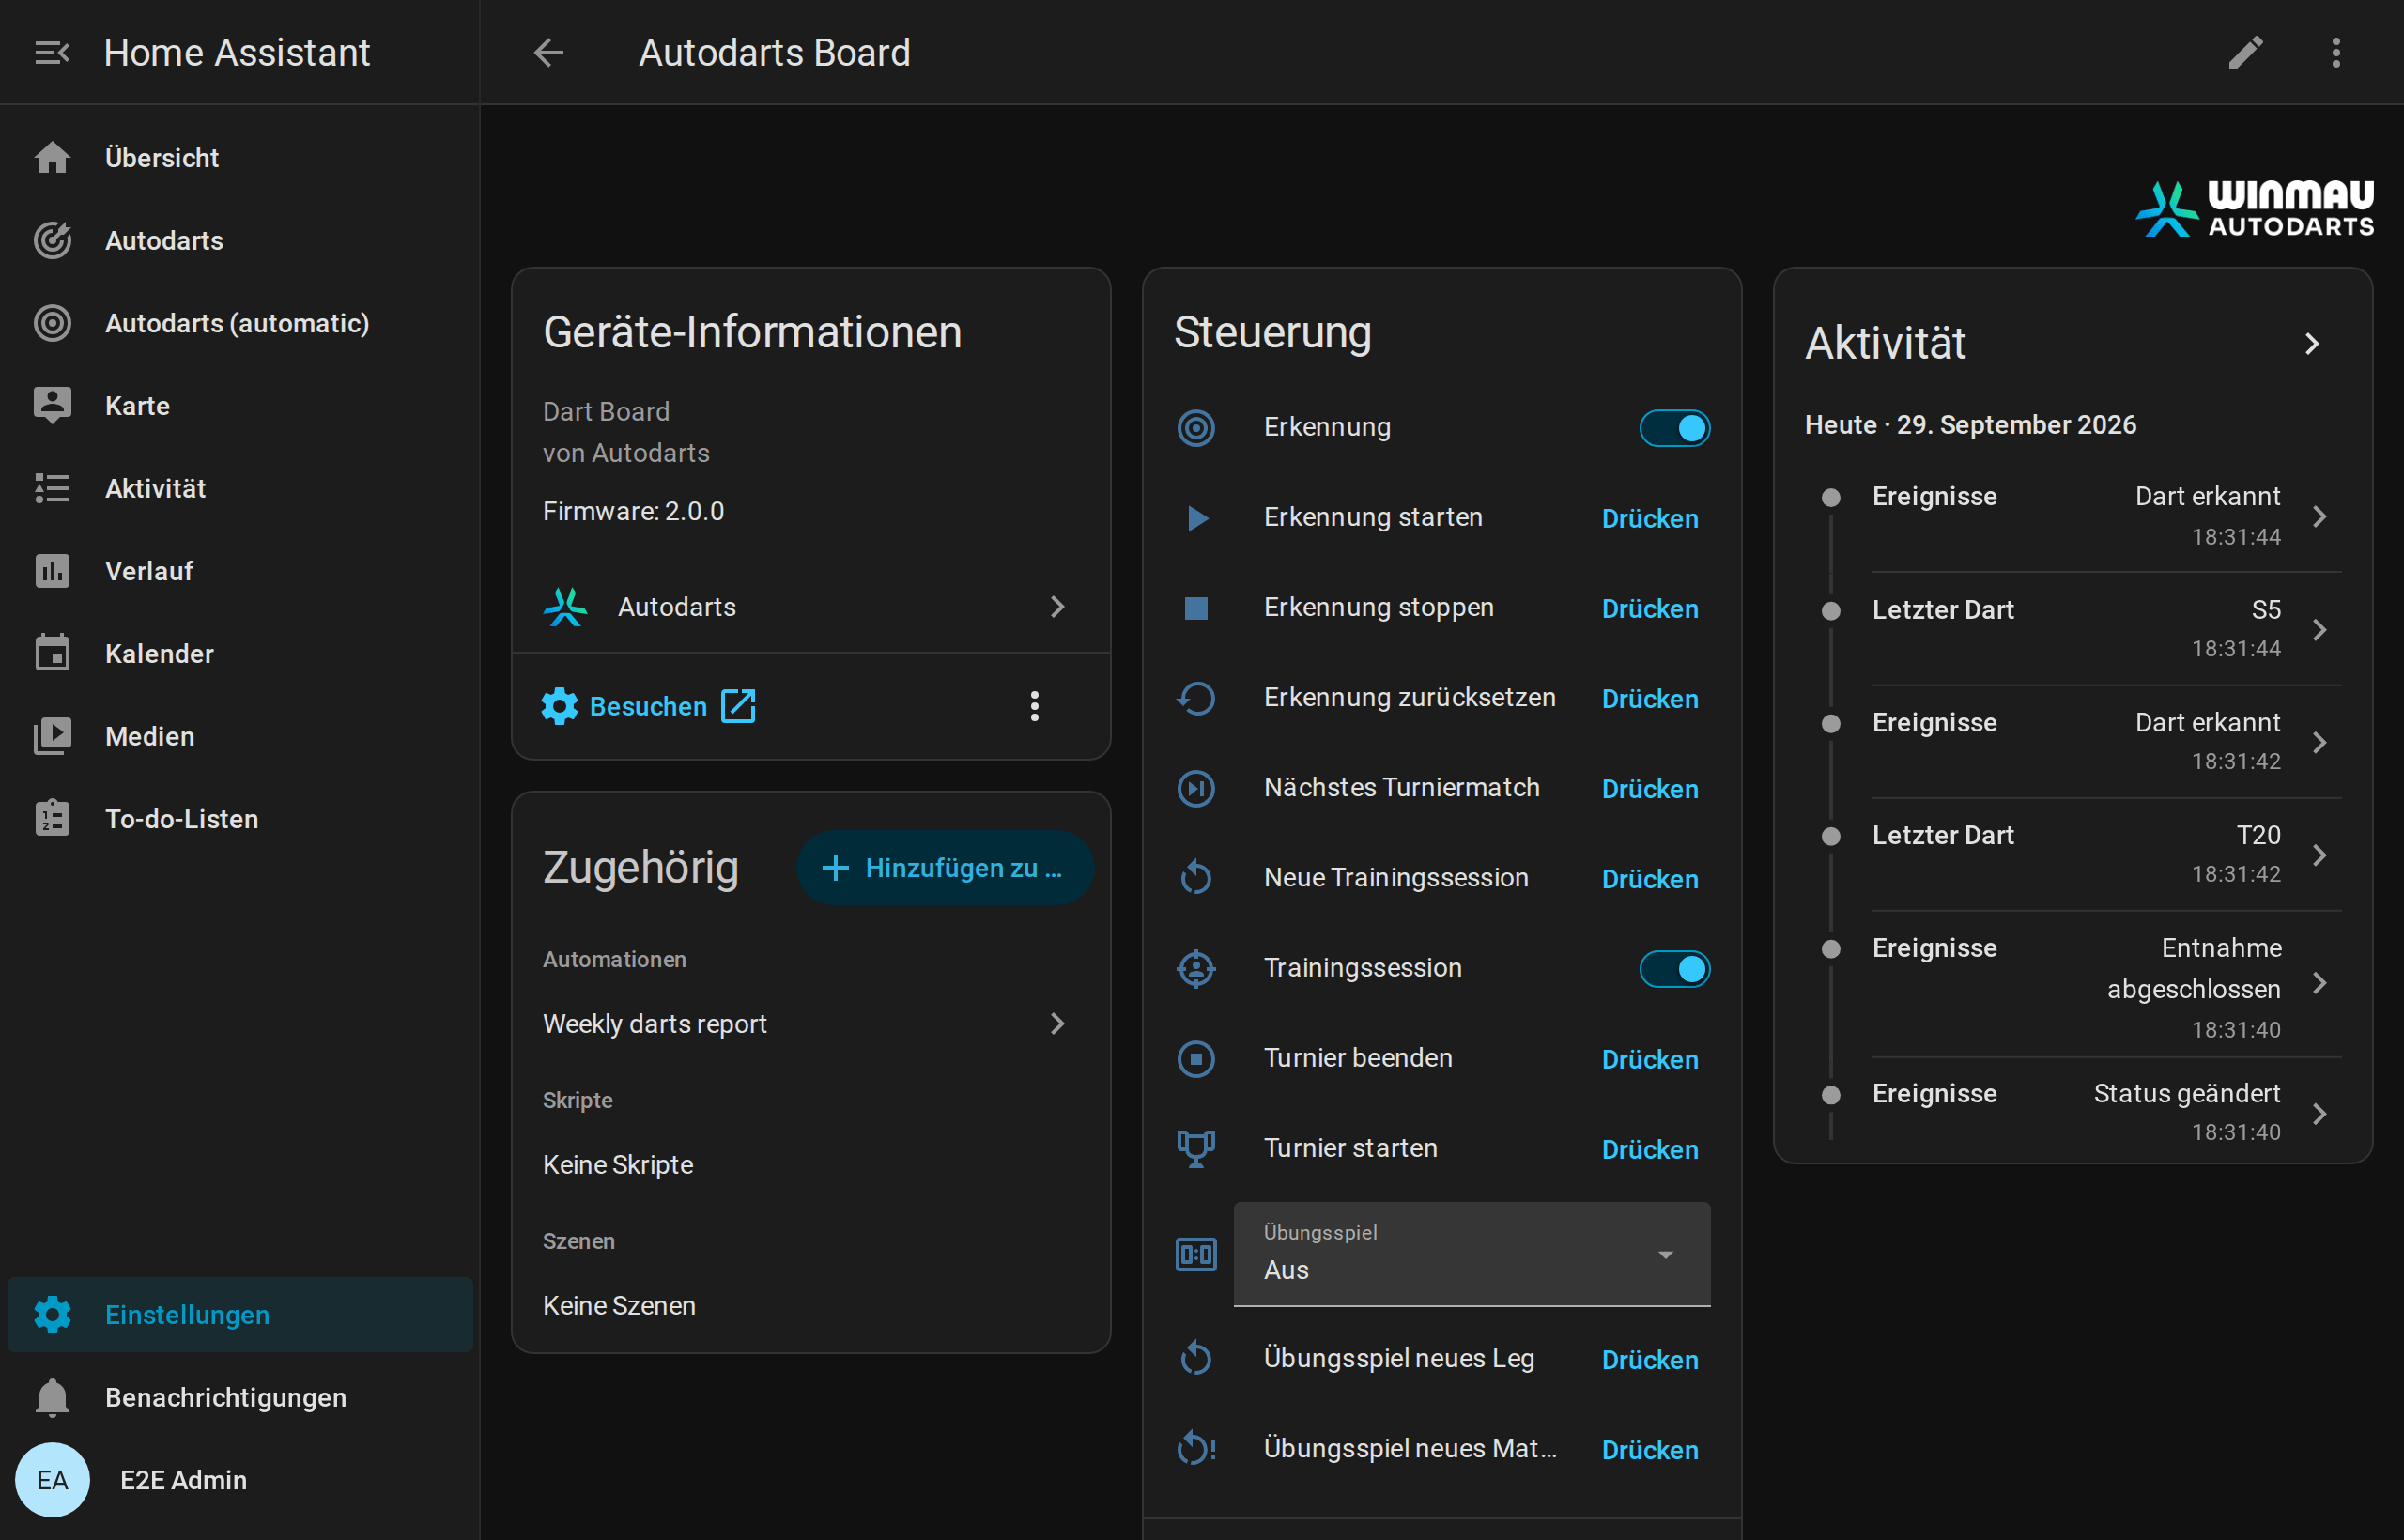Open Übersicht in the sidebar
This screenshot has height=1540, width=2404.
pos(240,158)
